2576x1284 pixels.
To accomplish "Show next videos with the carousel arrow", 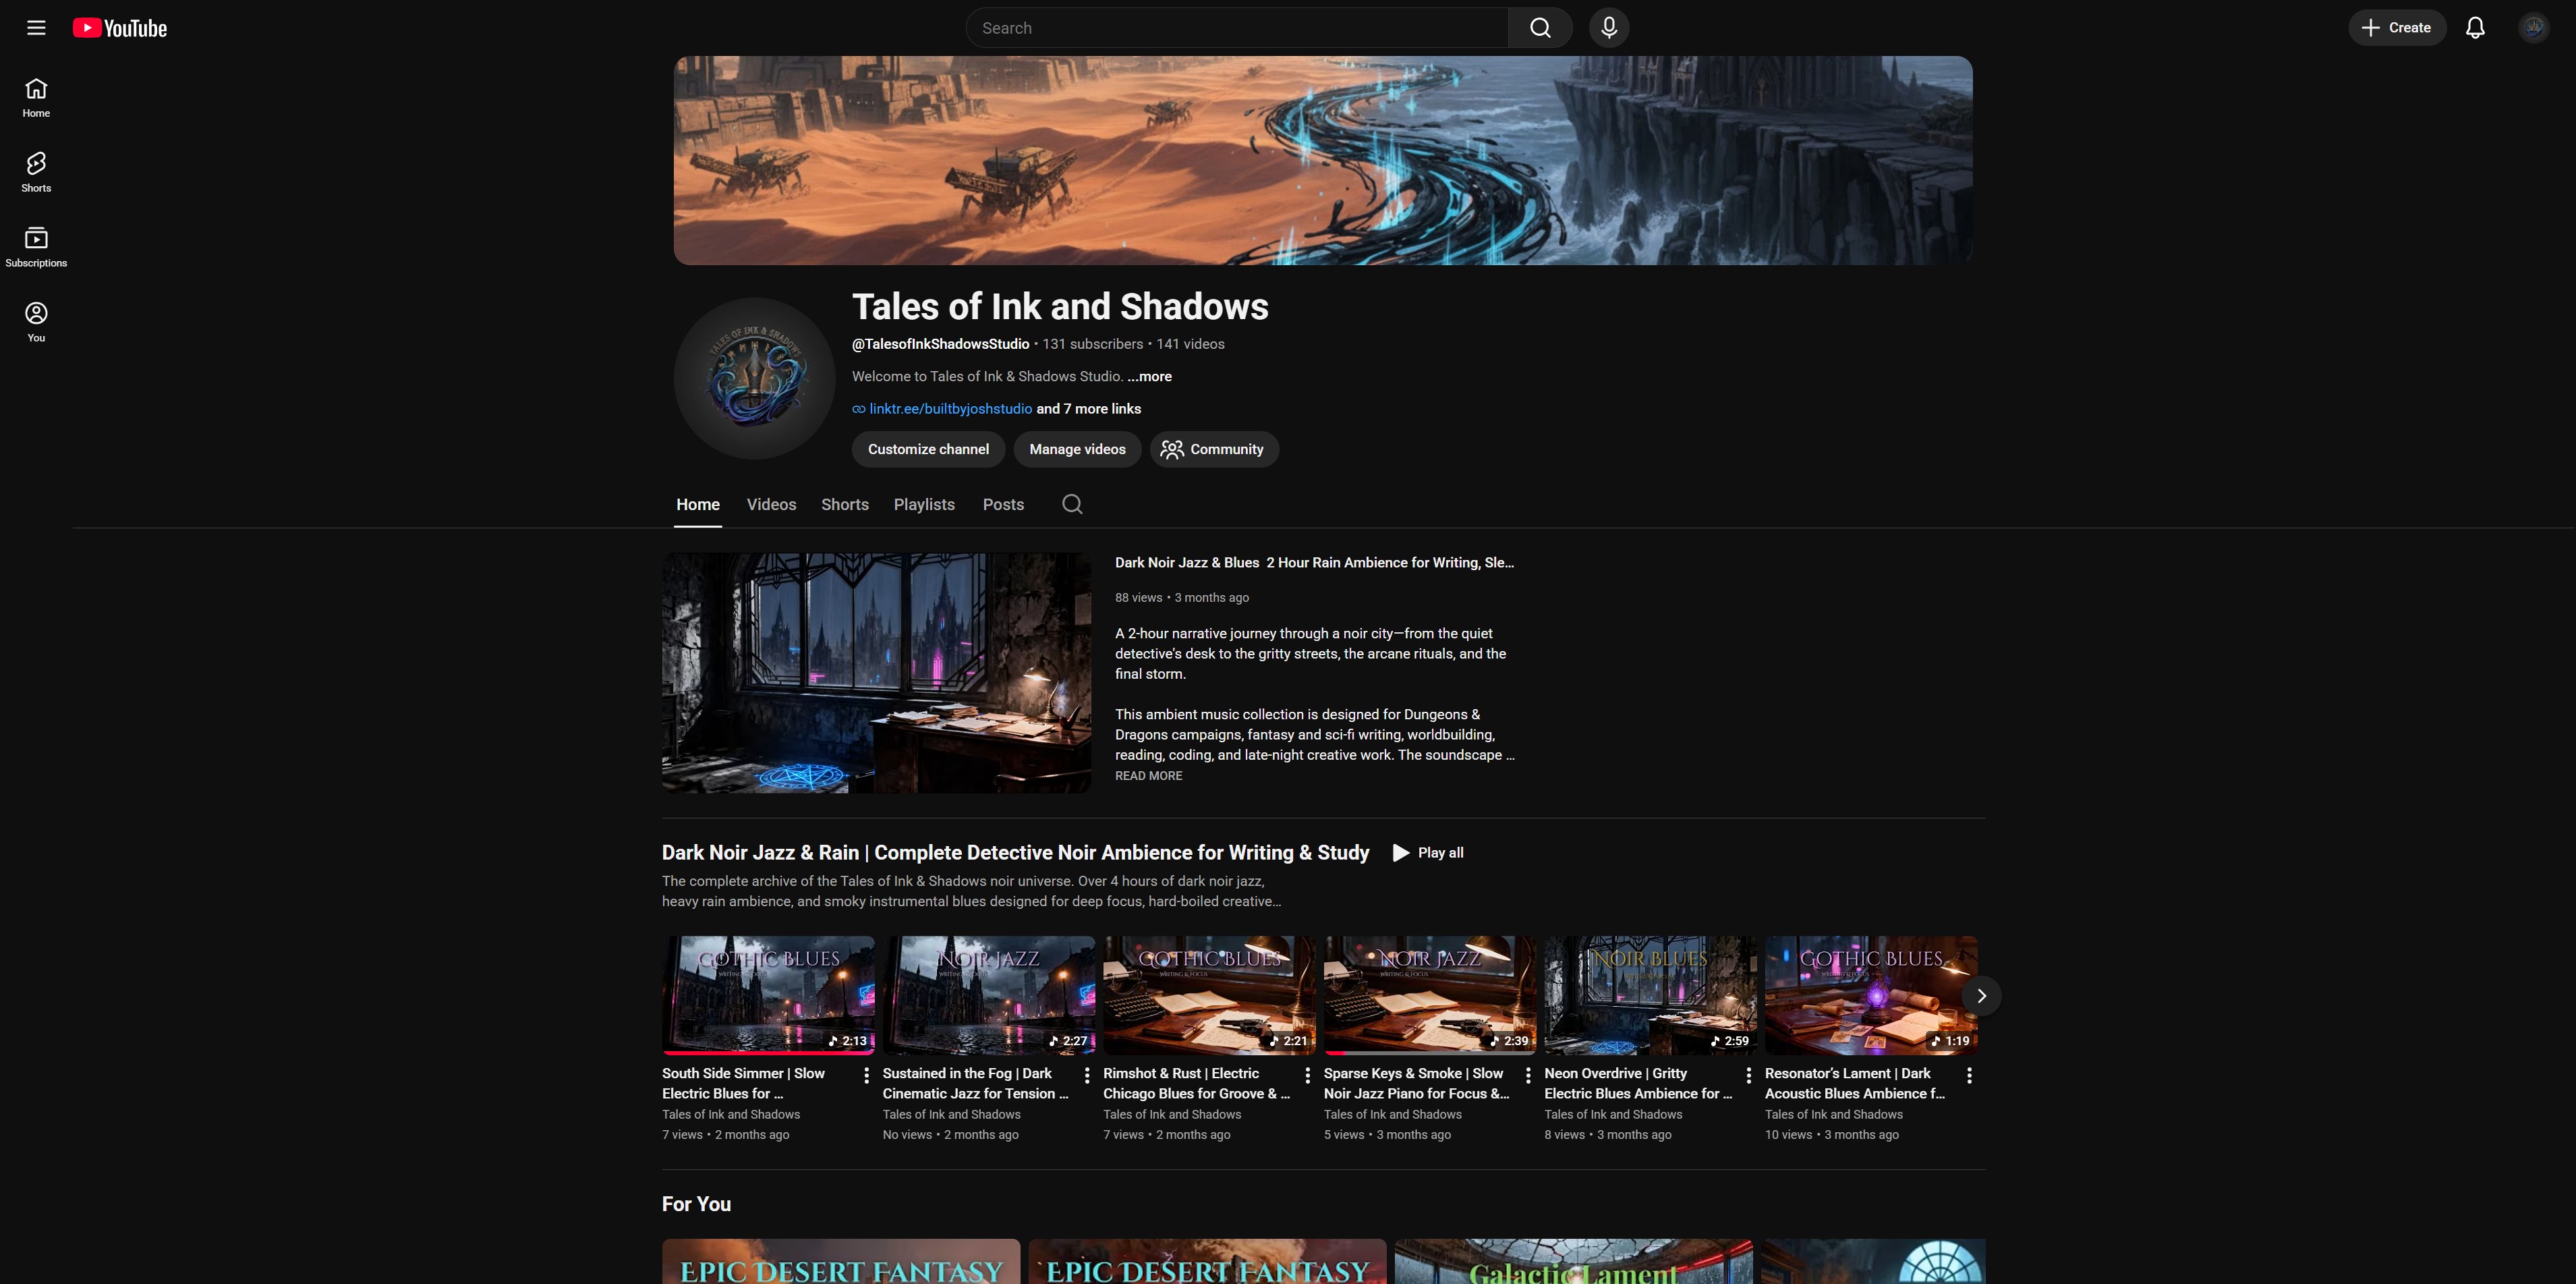I will pyautogui.click(x=1981, y=996).
